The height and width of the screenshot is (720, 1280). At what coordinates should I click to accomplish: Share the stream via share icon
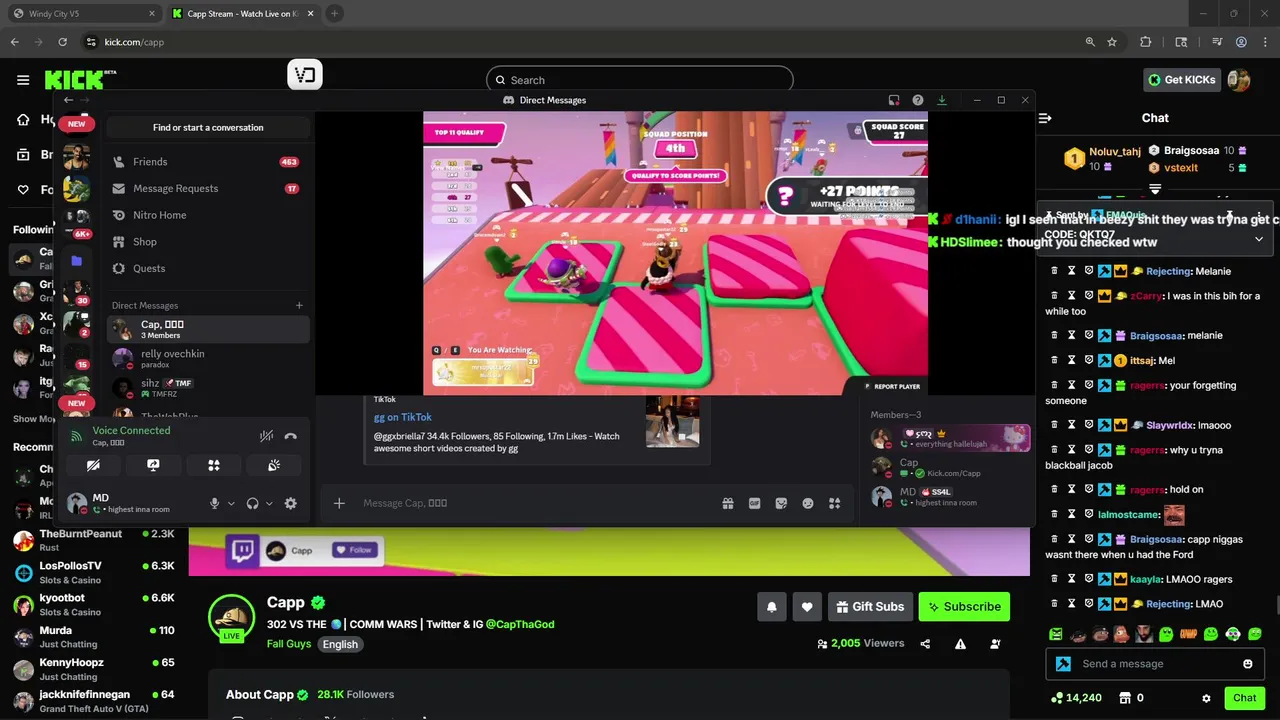click(x=925, y=644)
